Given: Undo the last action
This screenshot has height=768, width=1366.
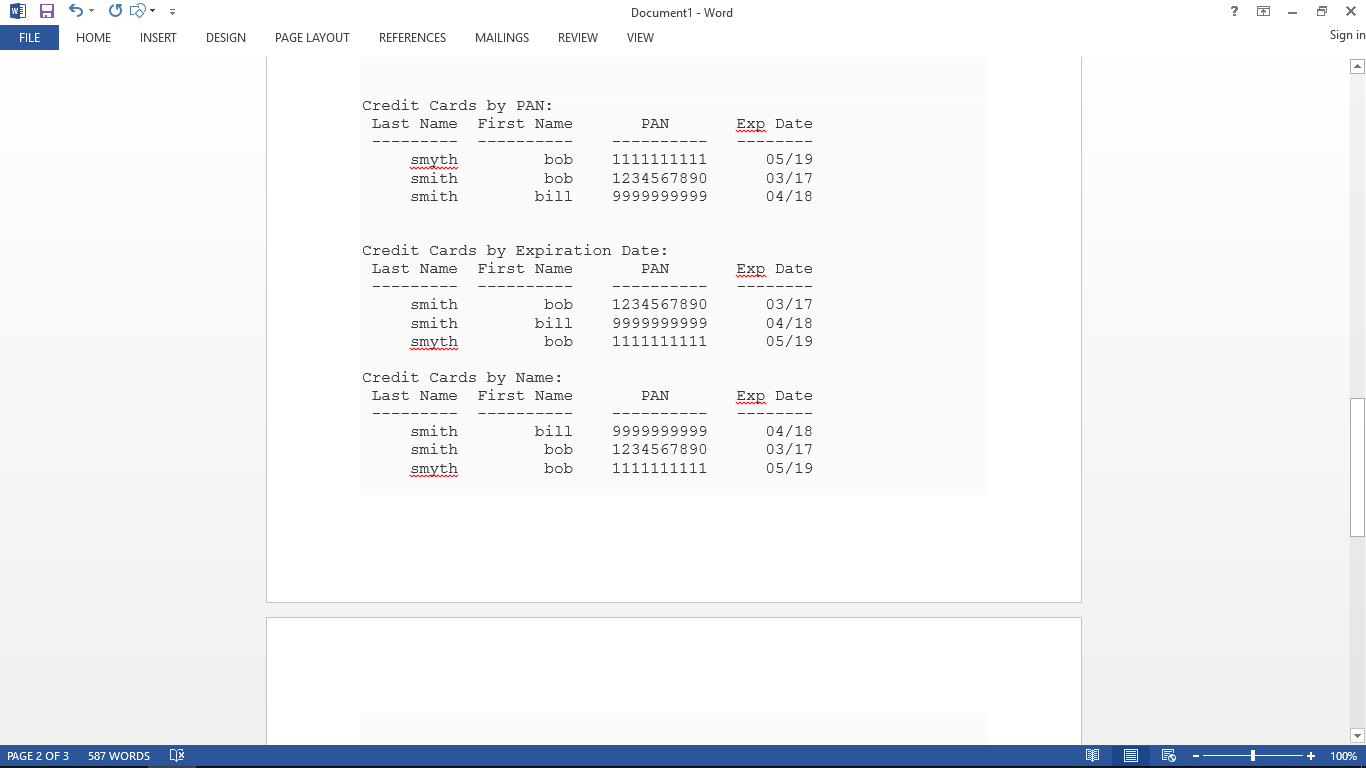Looking at the screenshot, I should pyautogui.click(x=75, y=11).
